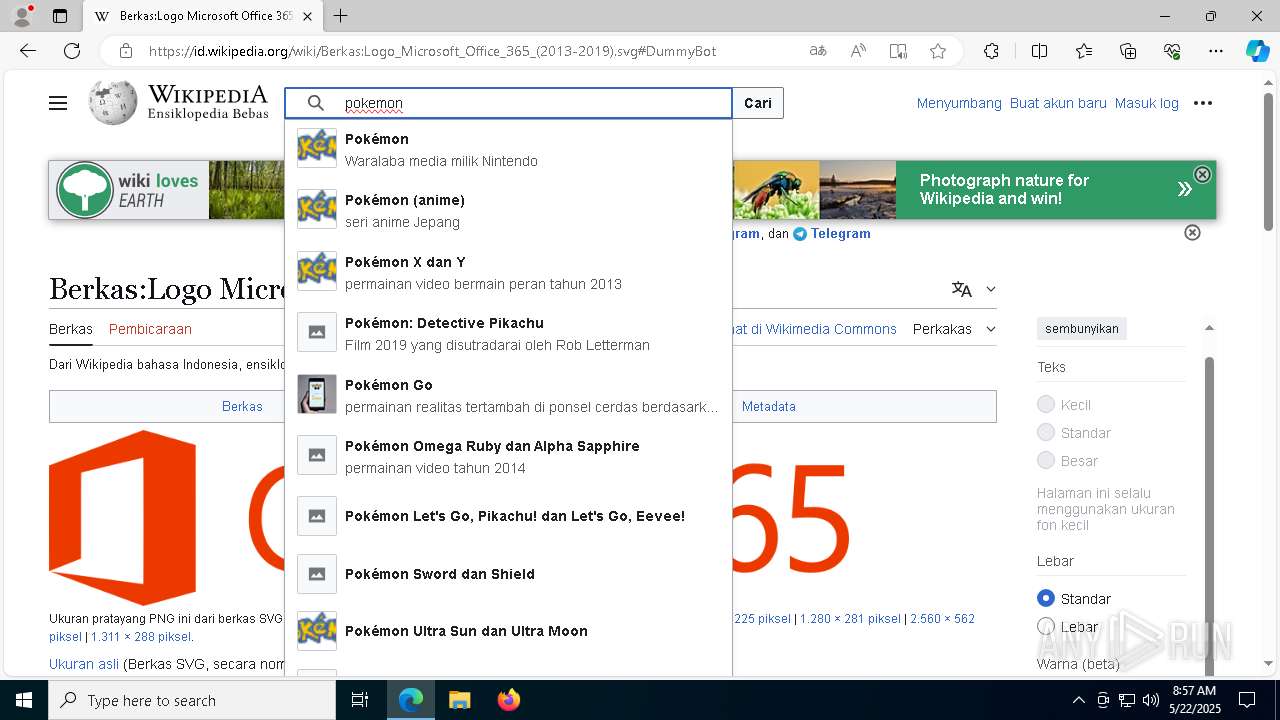This screenshot has width=1280, height=720.
Task: Choose Pokémon Ultra Sun dan Ultra Moon
Action: click(509, 631)
